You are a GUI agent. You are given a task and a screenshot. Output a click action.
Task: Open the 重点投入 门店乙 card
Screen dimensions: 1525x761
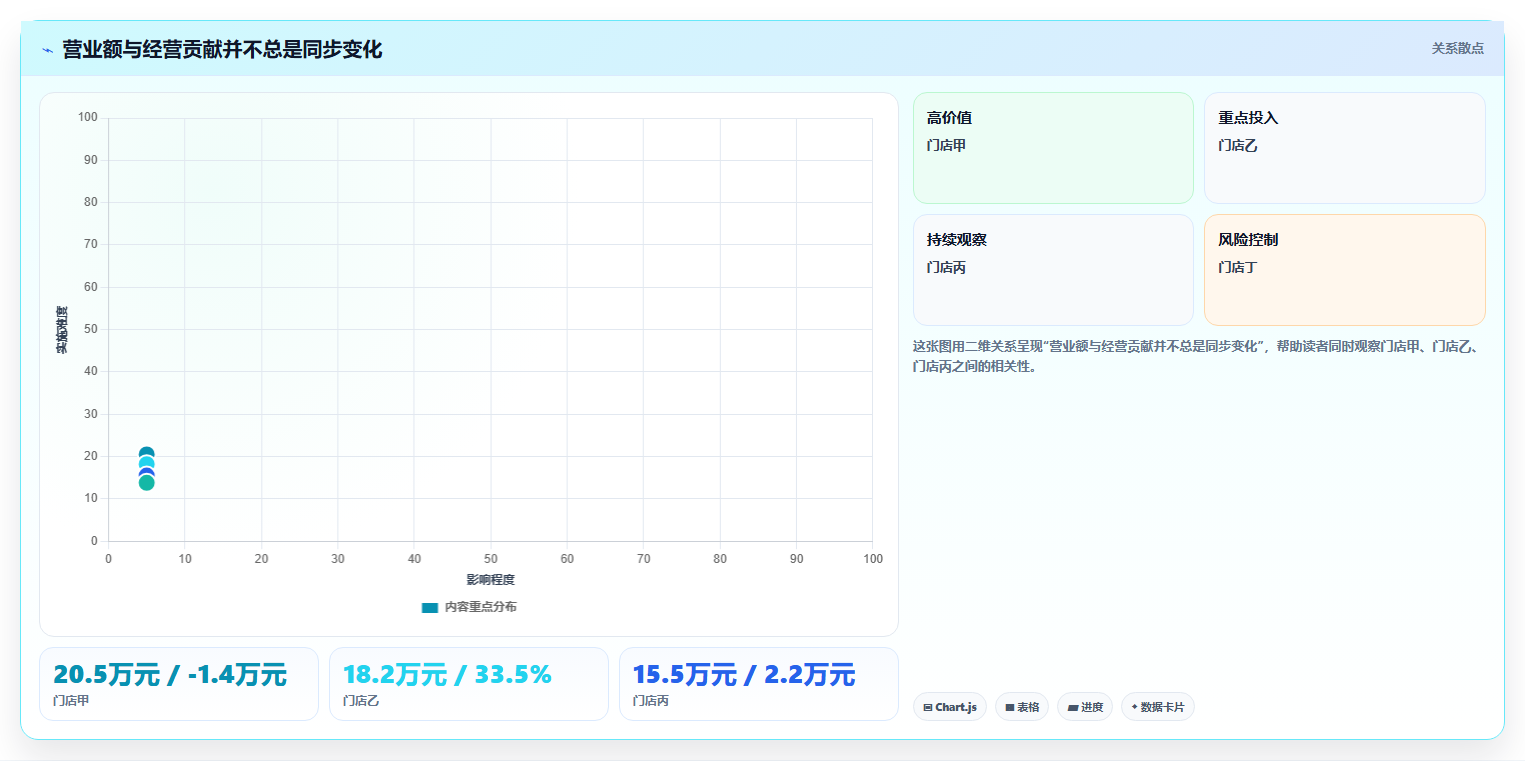[x=1344, y=148]
